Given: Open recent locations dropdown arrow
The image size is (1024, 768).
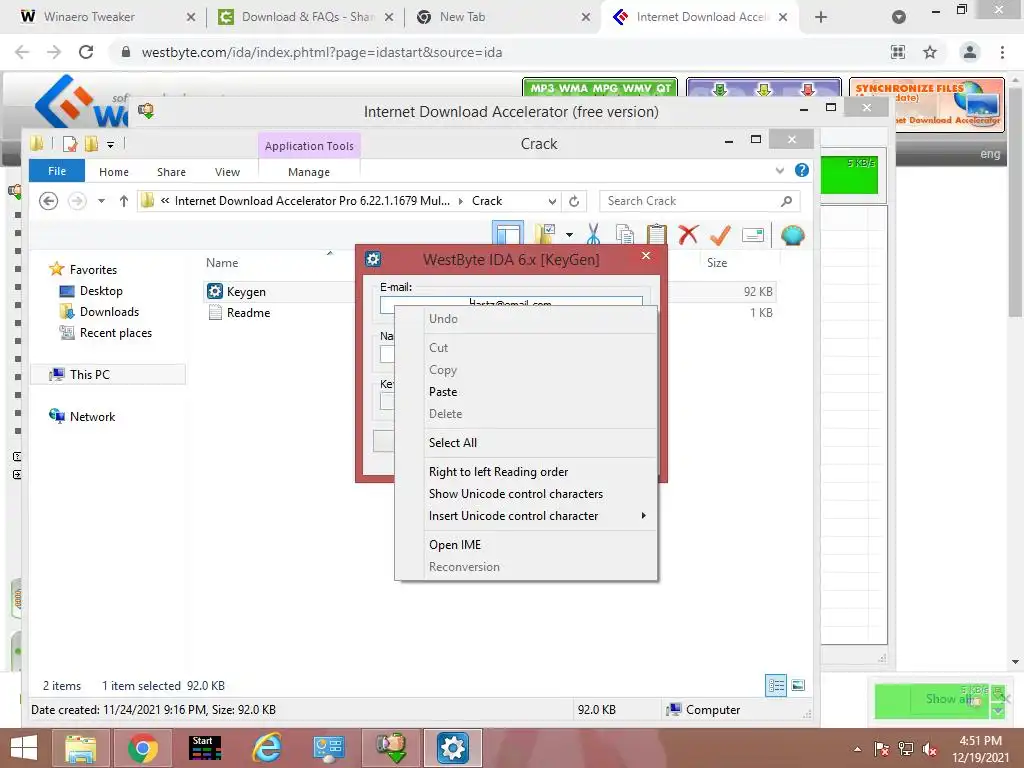Looking at the screenshot, I should (101, 201).
